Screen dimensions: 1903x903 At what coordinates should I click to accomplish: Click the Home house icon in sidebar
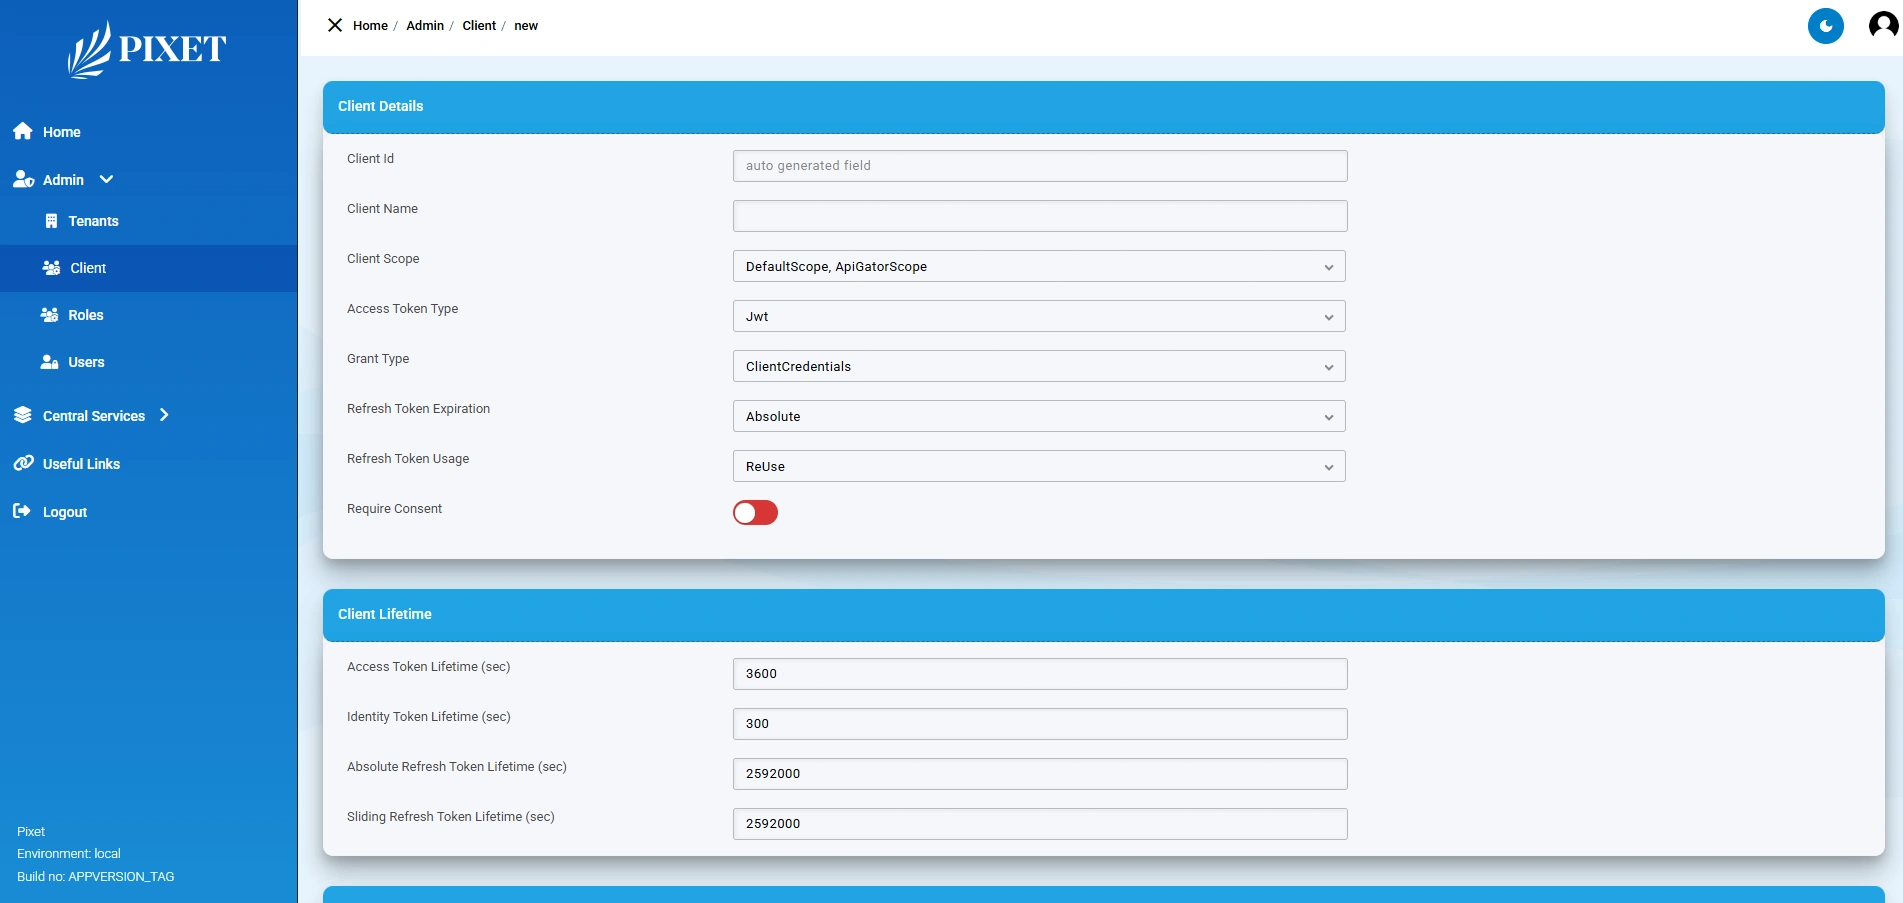[23, 131]
